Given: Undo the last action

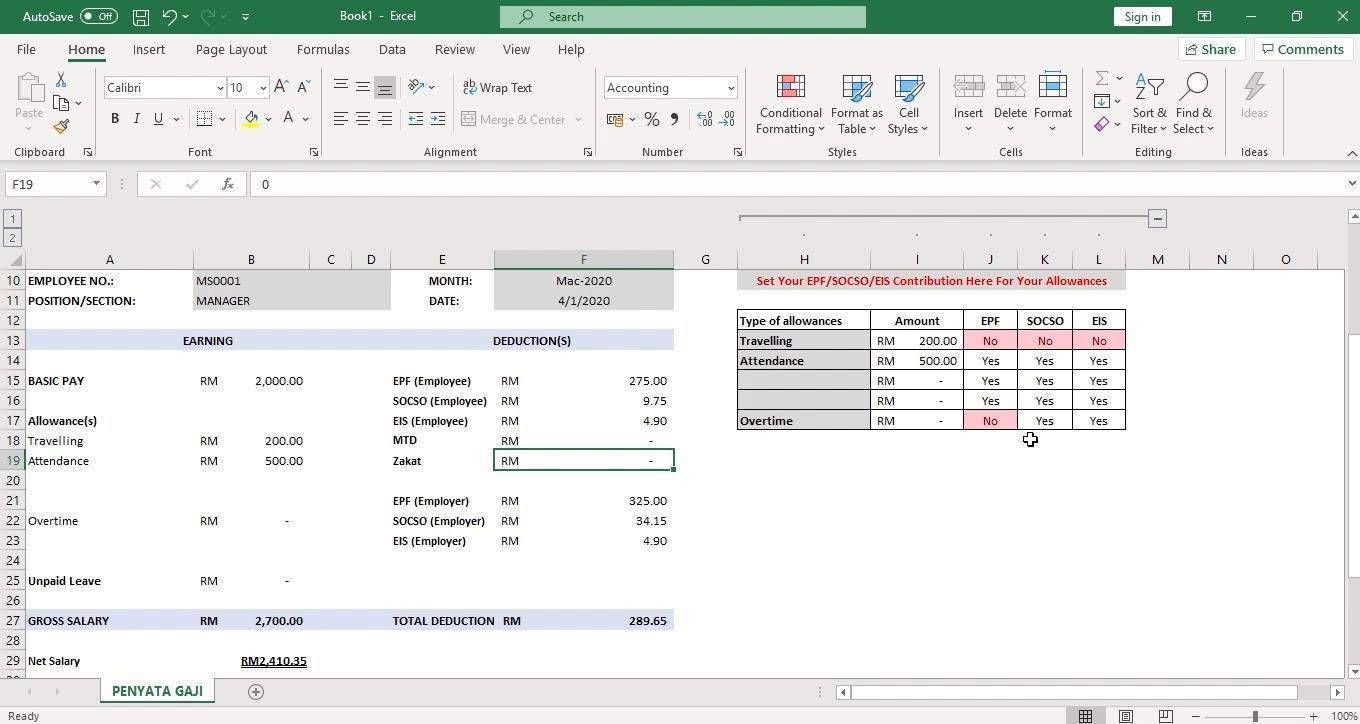Looking at the screenshot, I should [169, 17].
